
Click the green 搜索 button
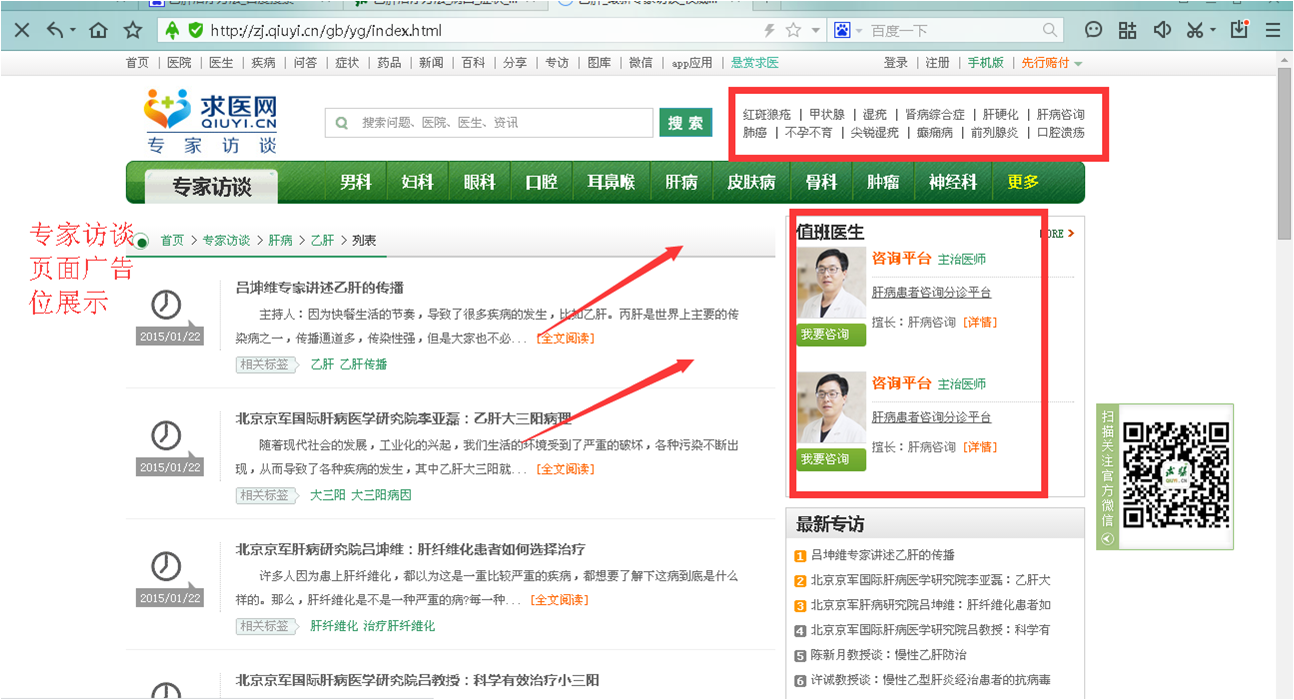(x=685, y=123)
